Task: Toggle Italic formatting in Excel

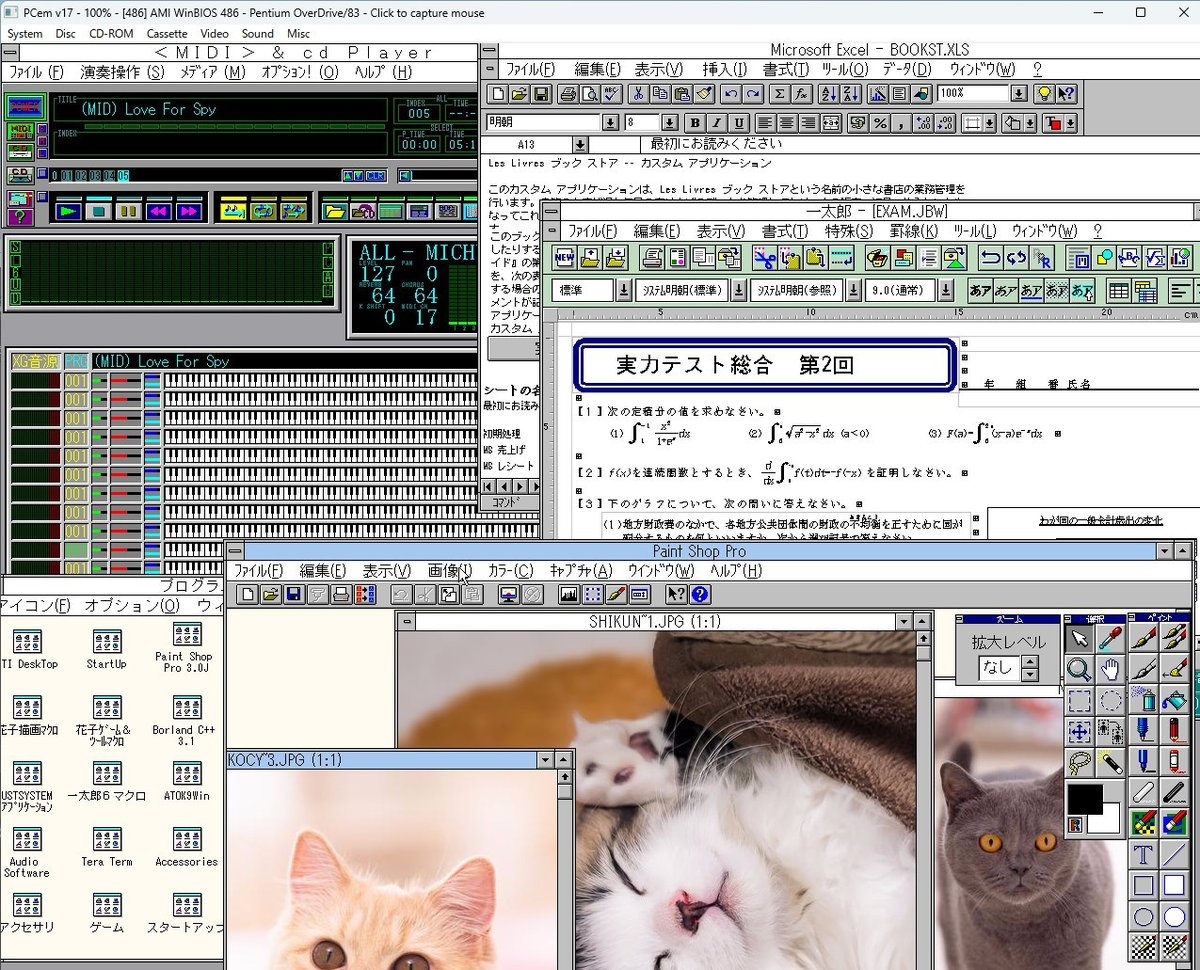Action: pos(716,122)
